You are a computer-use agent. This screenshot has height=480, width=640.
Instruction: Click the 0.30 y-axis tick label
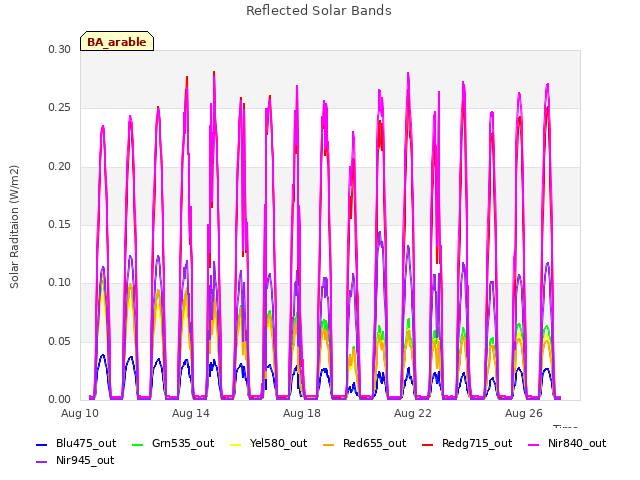click(x=60, y=49)
